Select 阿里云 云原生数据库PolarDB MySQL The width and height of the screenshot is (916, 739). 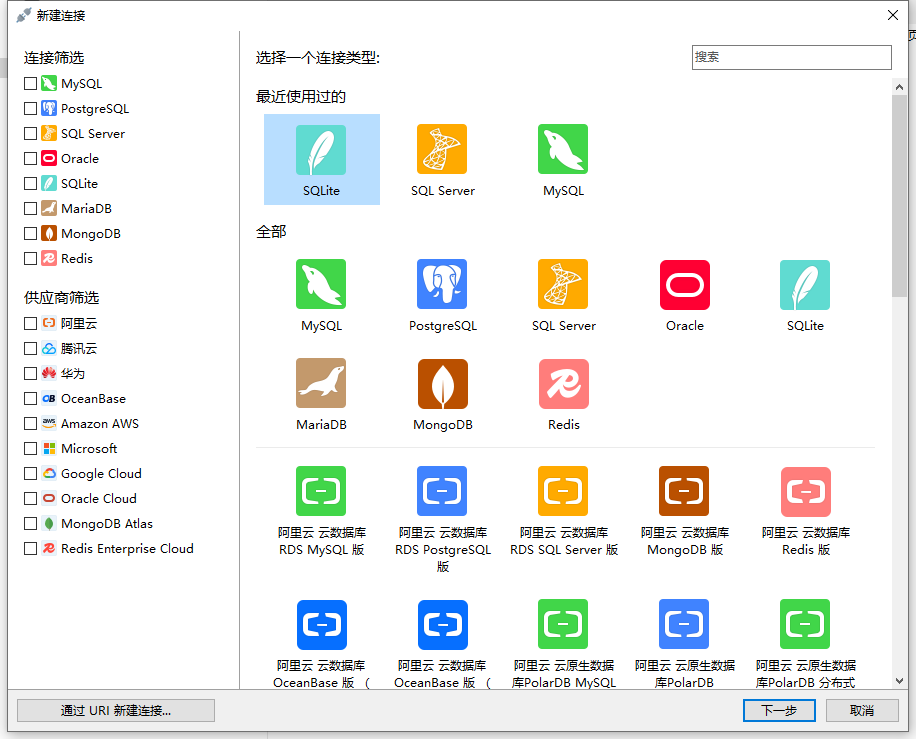(x=564, y=644)
